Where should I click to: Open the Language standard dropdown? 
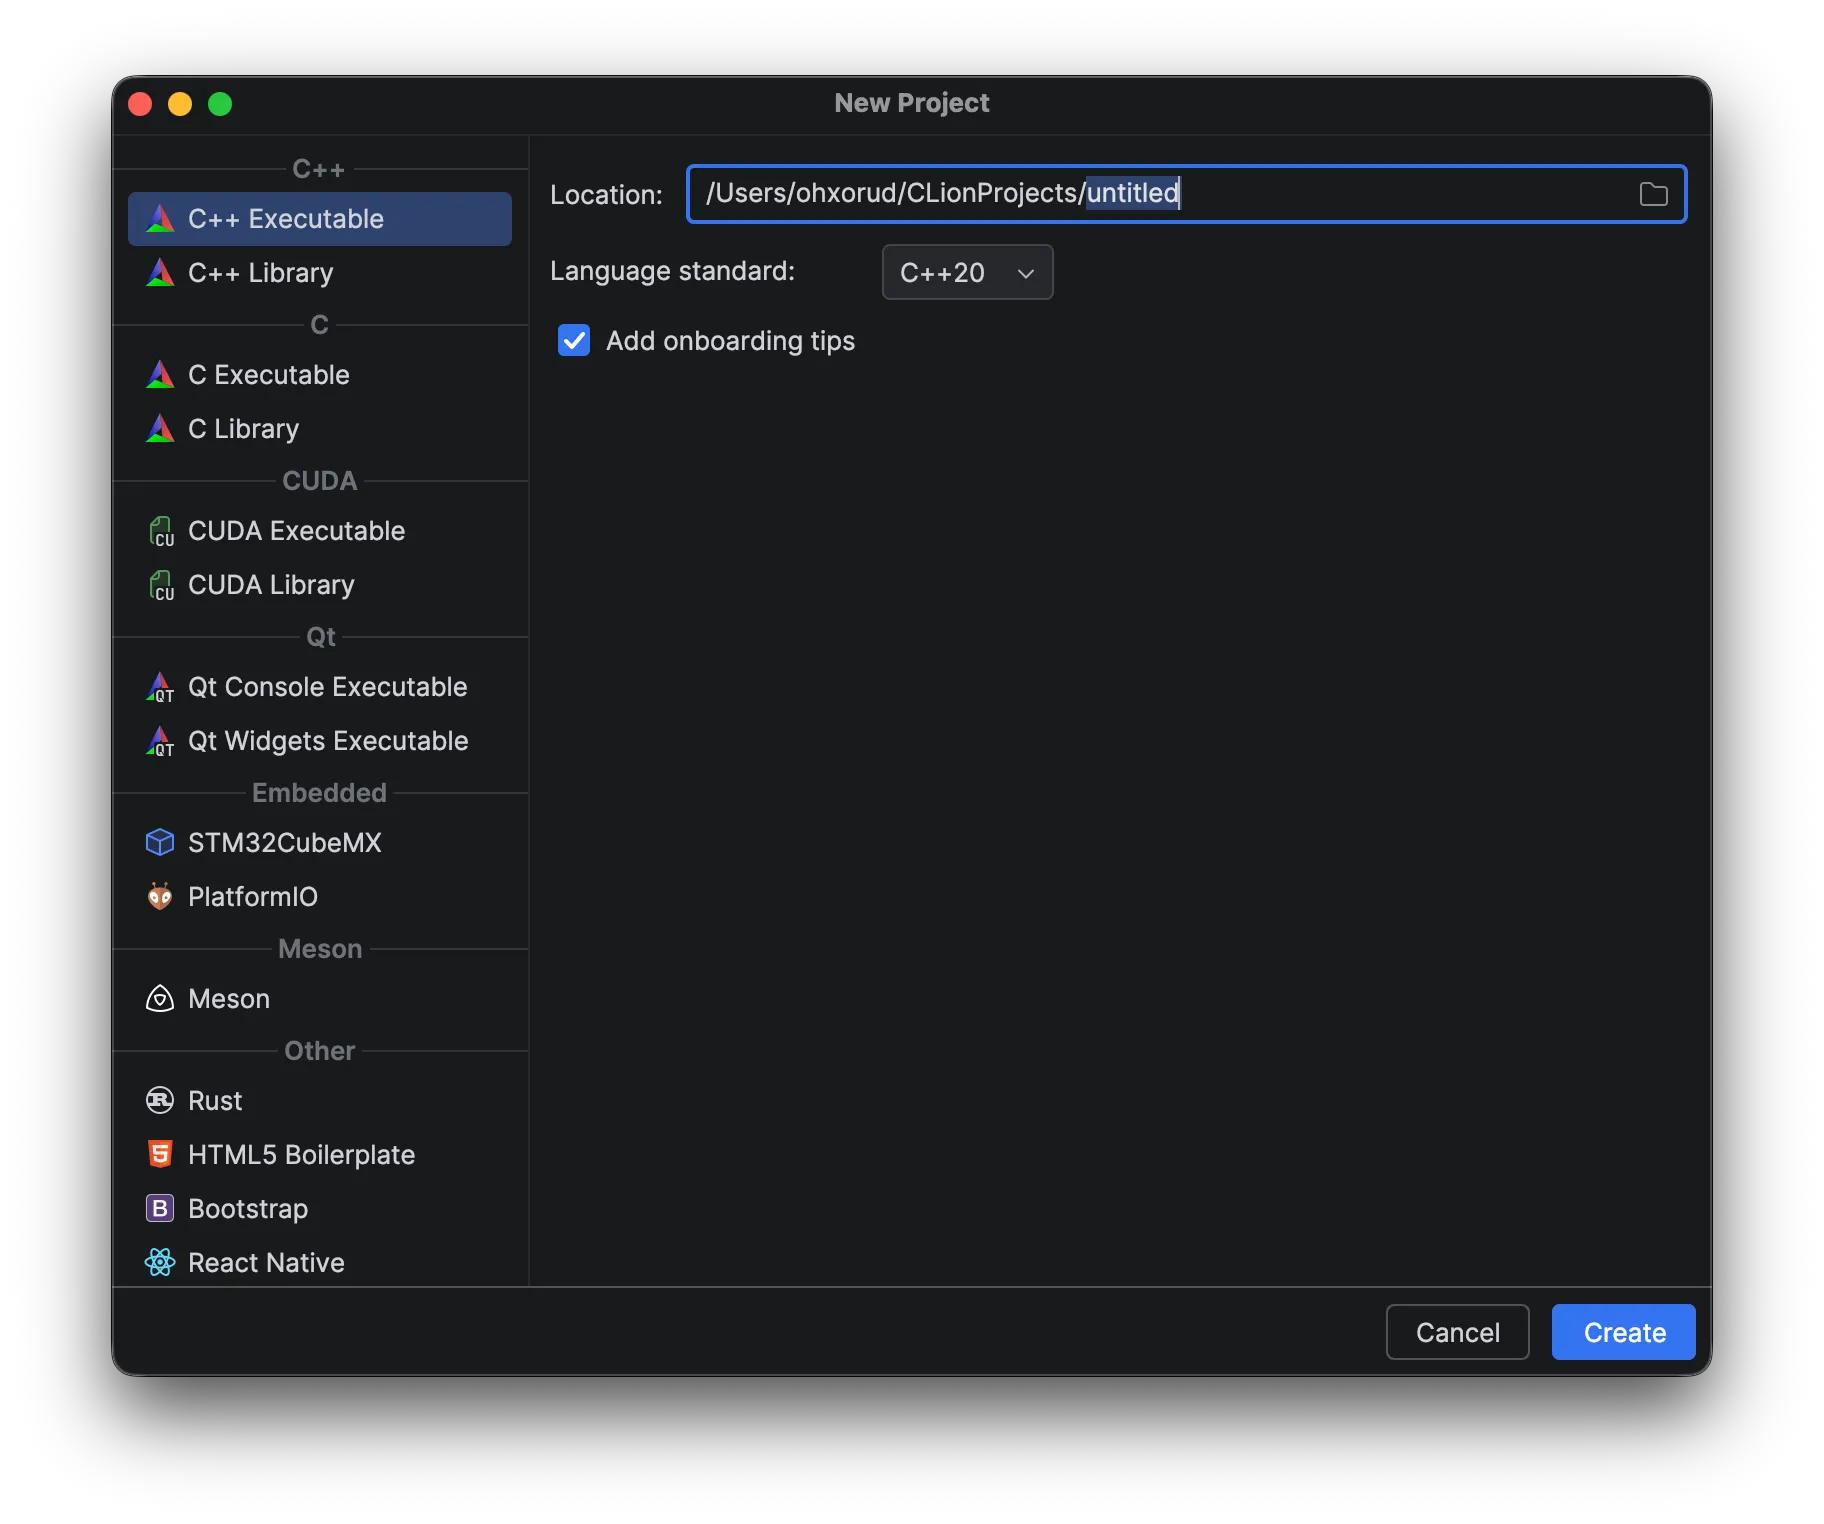point(966,272)
